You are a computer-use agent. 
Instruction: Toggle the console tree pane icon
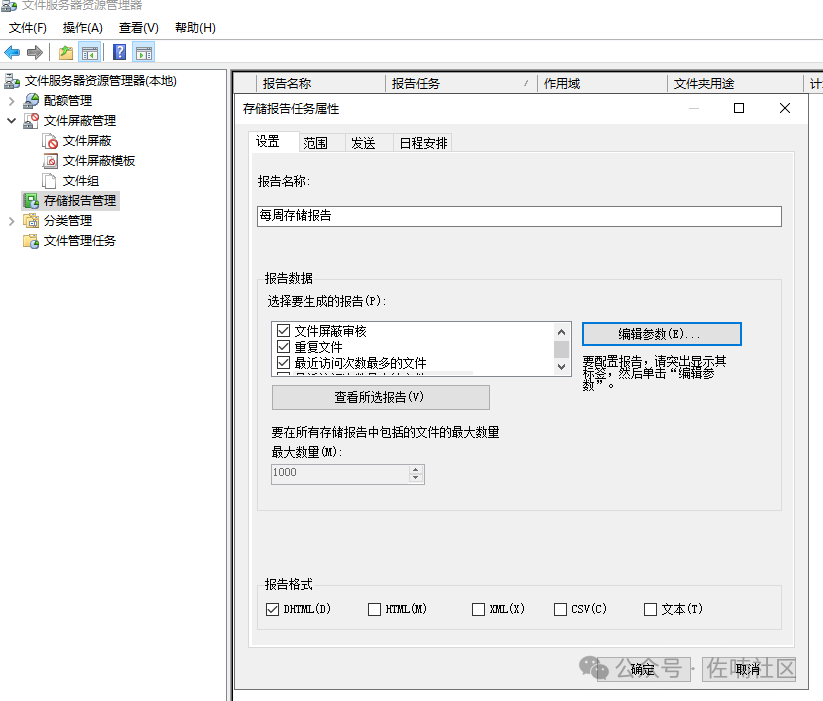pos(90,52)
